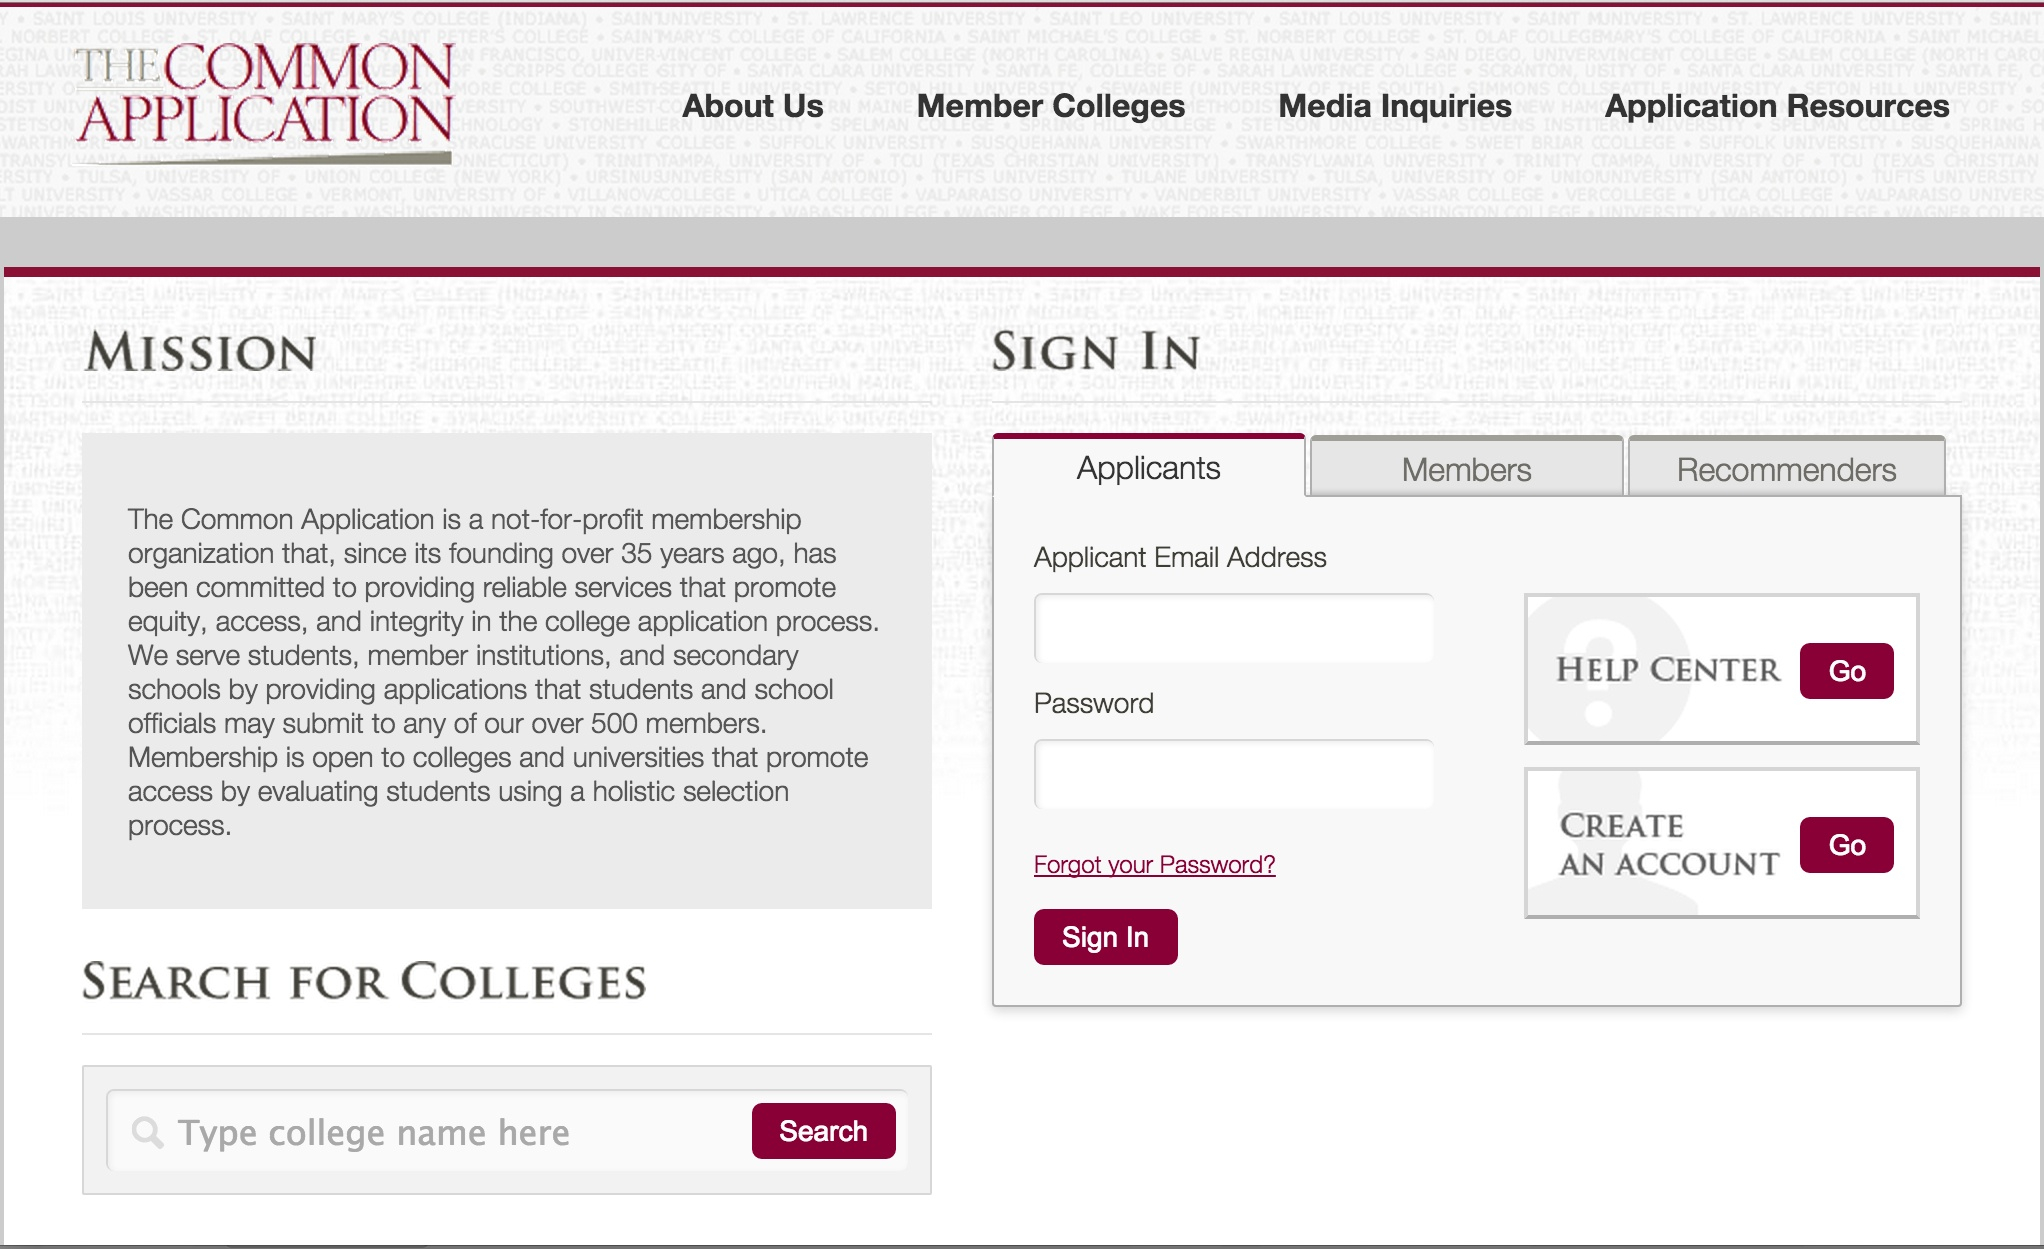Select the Applicants tab
Image resolution: width=2044 pixels, height=1249 pixels.
pyautogui.click(x=1148, y=467)
